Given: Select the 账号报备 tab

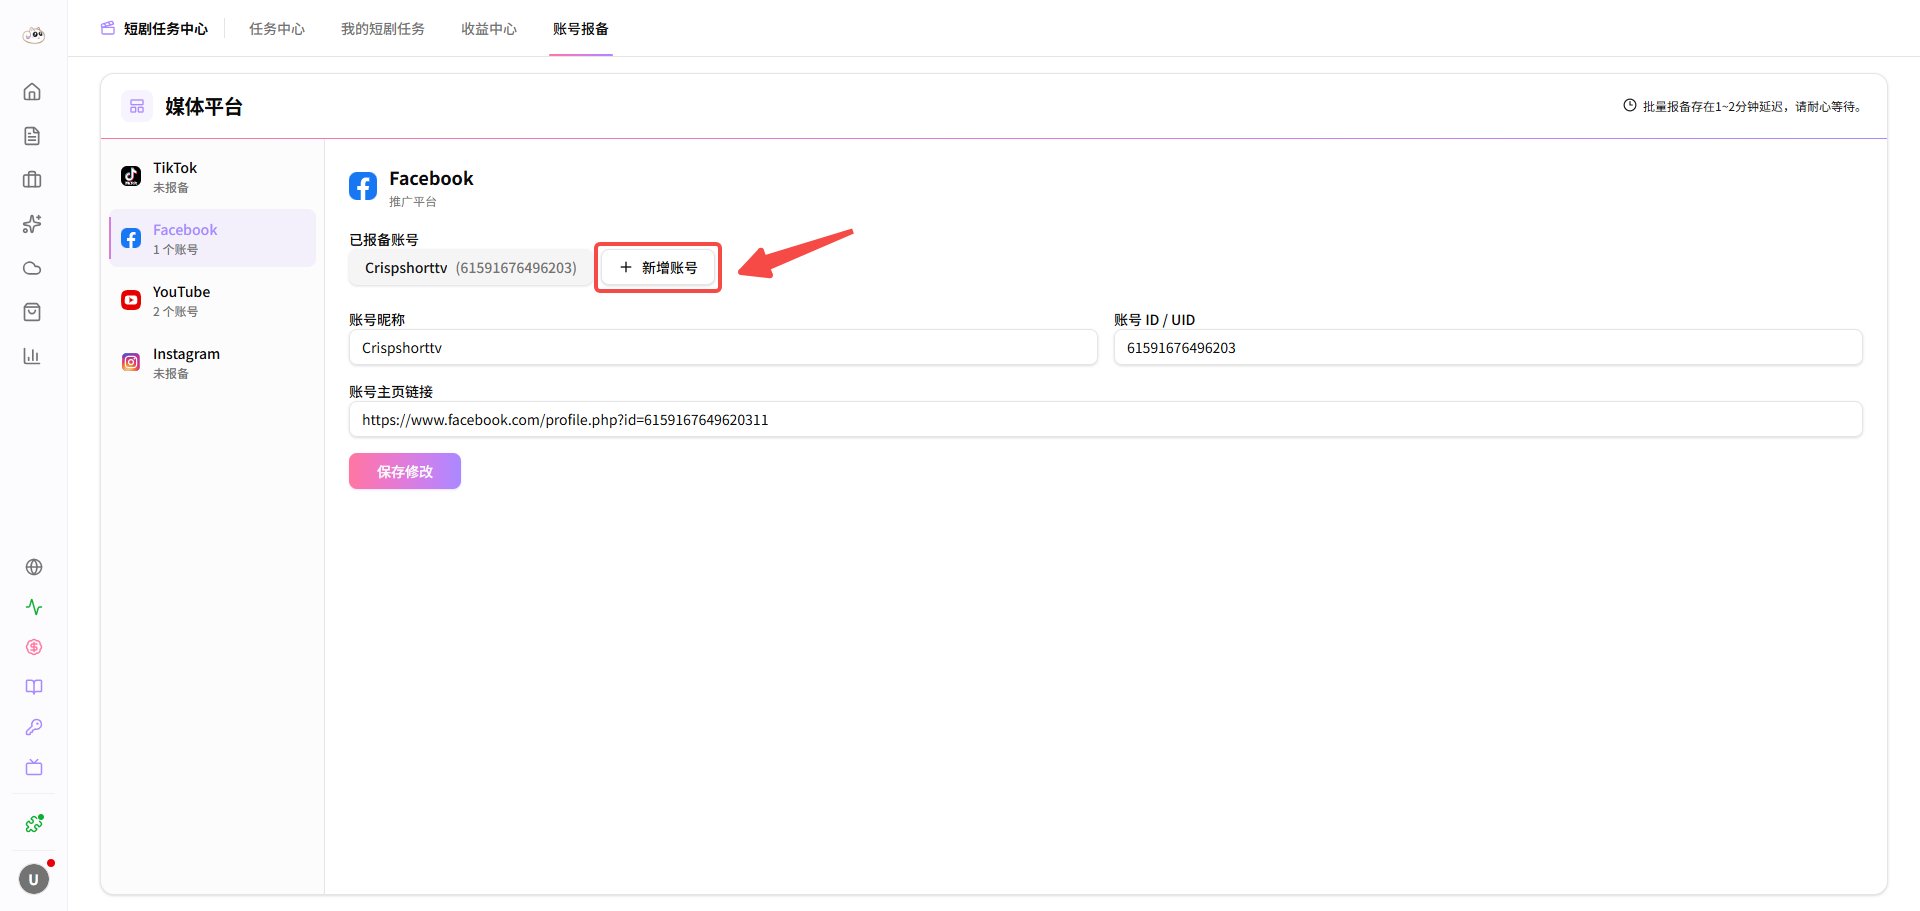Looking at the screenshot, I should tap(581, 29).
